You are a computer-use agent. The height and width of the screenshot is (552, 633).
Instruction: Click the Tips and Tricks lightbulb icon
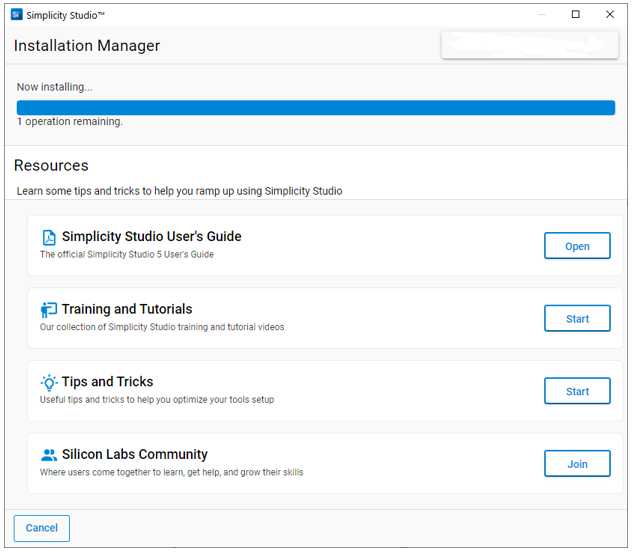pos(49,383)
